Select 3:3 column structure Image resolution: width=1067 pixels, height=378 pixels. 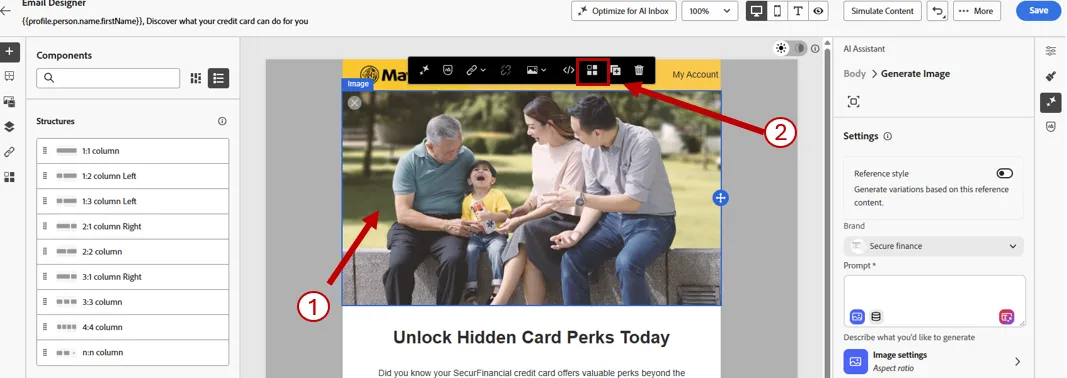[x=133, y=302]
